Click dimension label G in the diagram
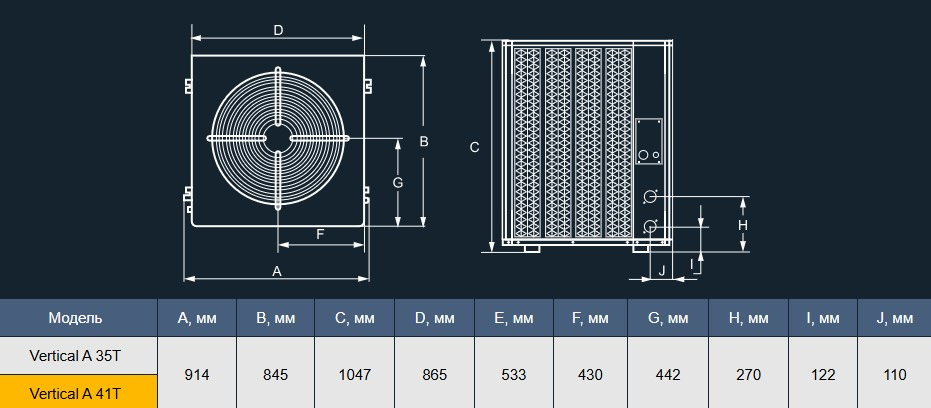This screenshot has height=408, width=931. tap(397, 183)
